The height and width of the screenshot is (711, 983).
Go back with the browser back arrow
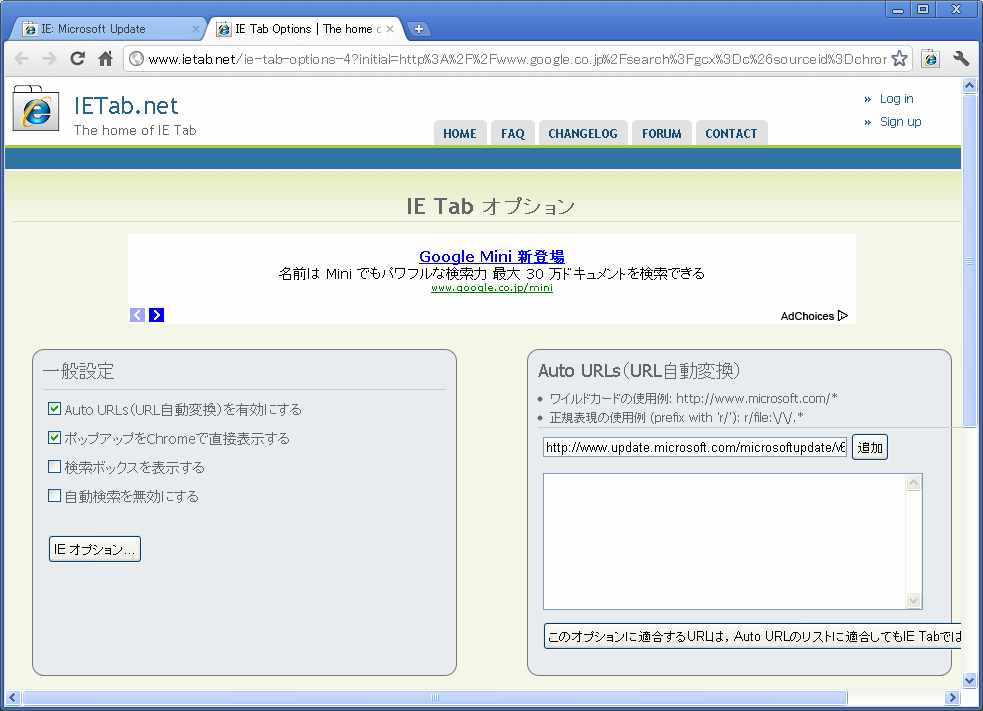tap(21, 59)
